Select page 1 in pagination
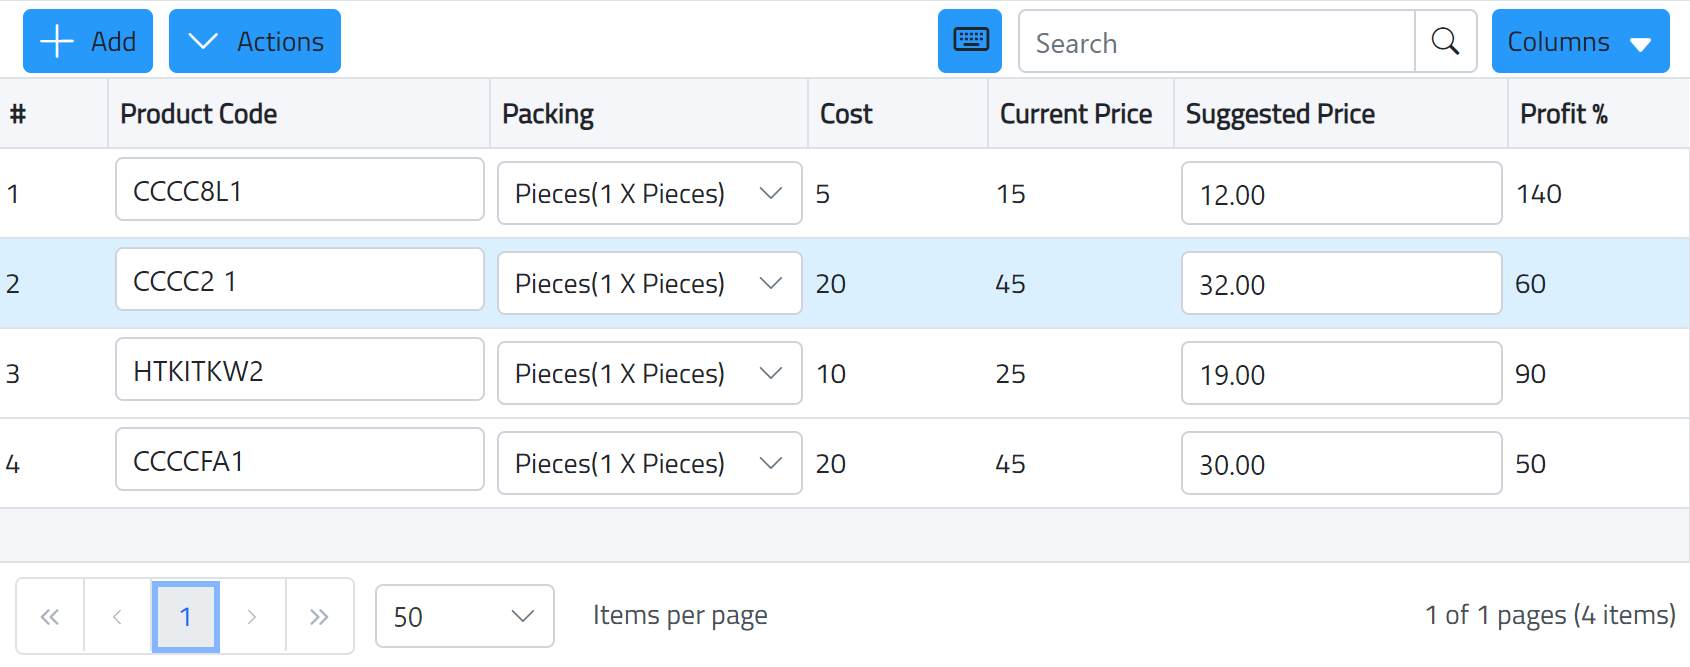The image size is (1690, 667). coord(185,616)
